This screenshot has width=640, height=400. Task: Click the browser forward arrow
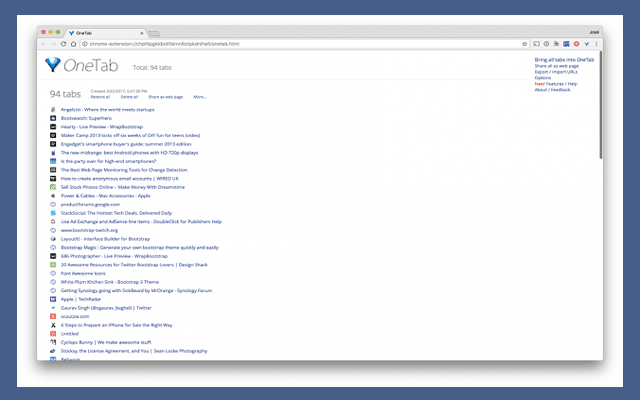click(x=53, y=44)
